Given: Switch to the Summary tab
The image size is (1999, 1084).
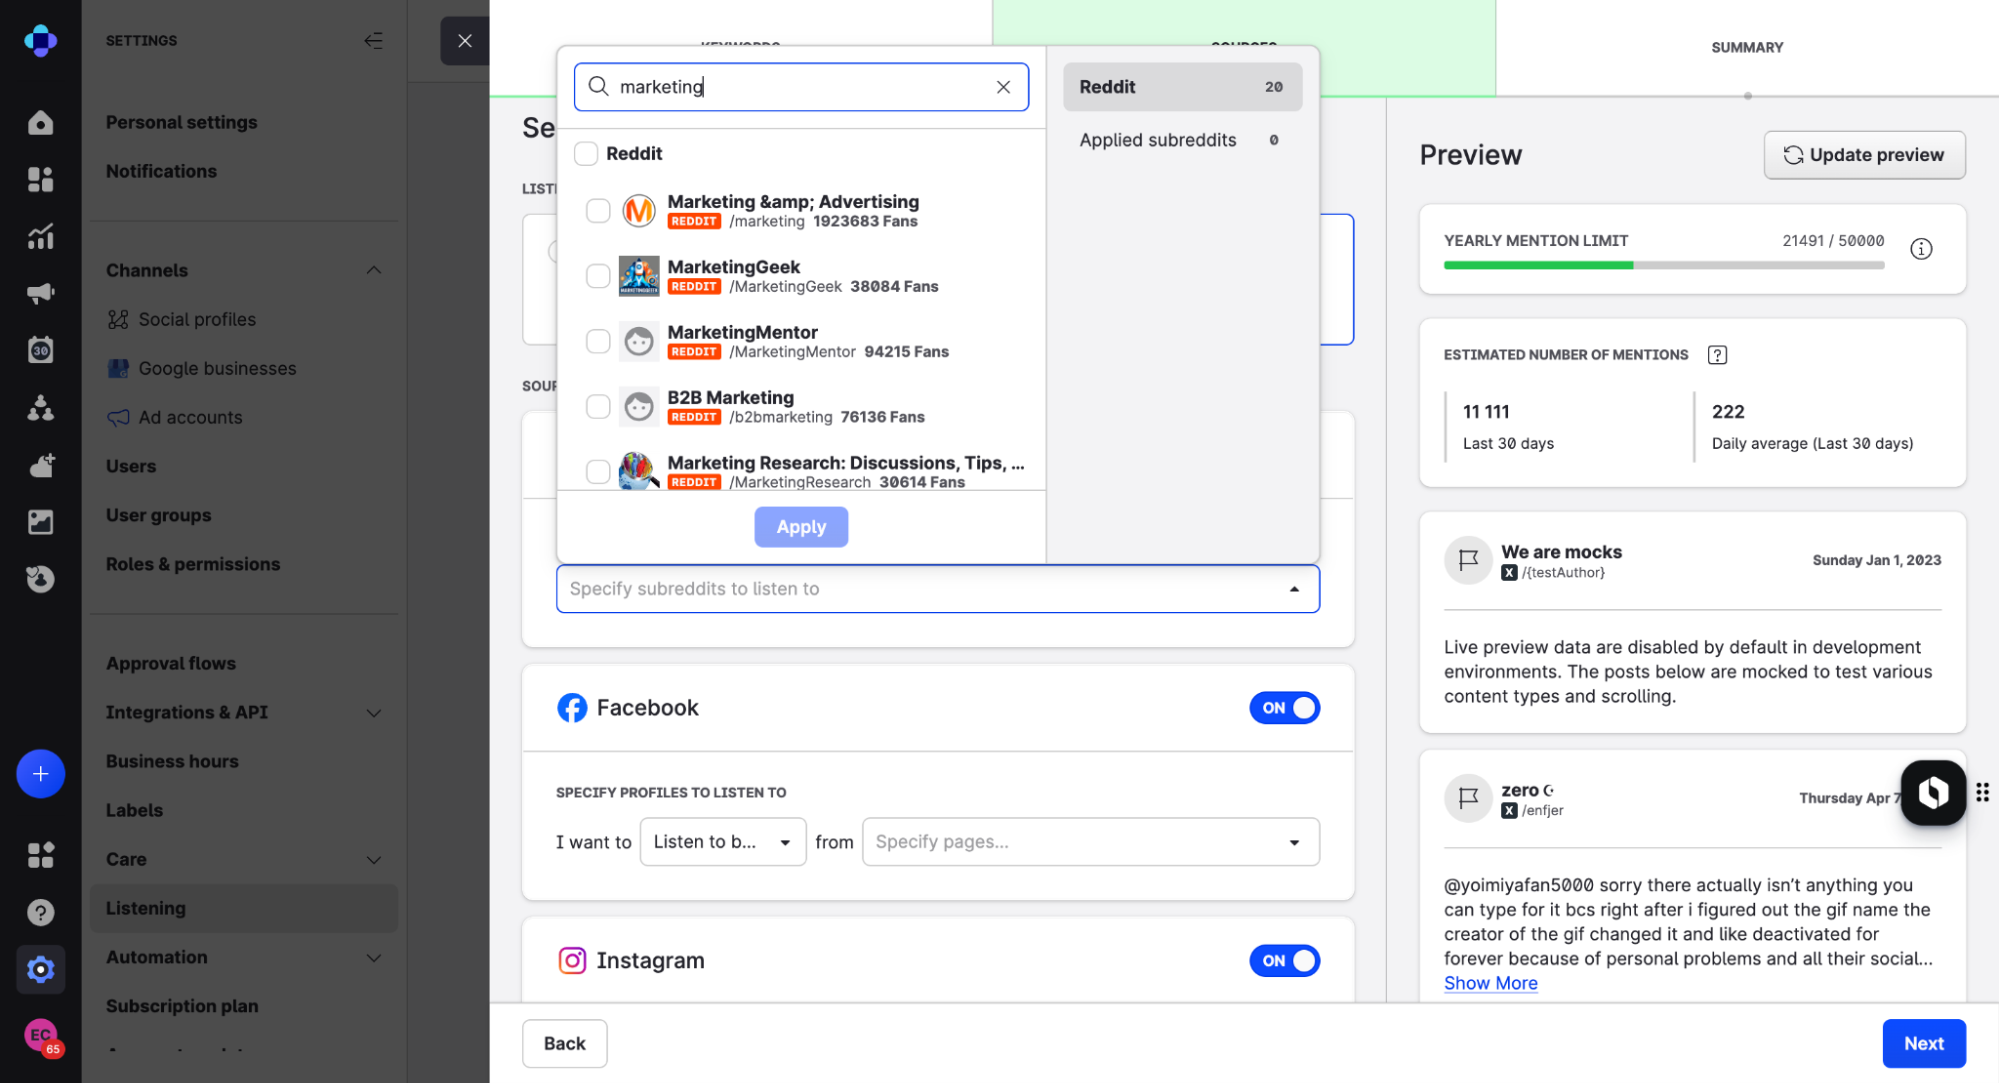Looking at the screenshot, I should click(1746, 47).
